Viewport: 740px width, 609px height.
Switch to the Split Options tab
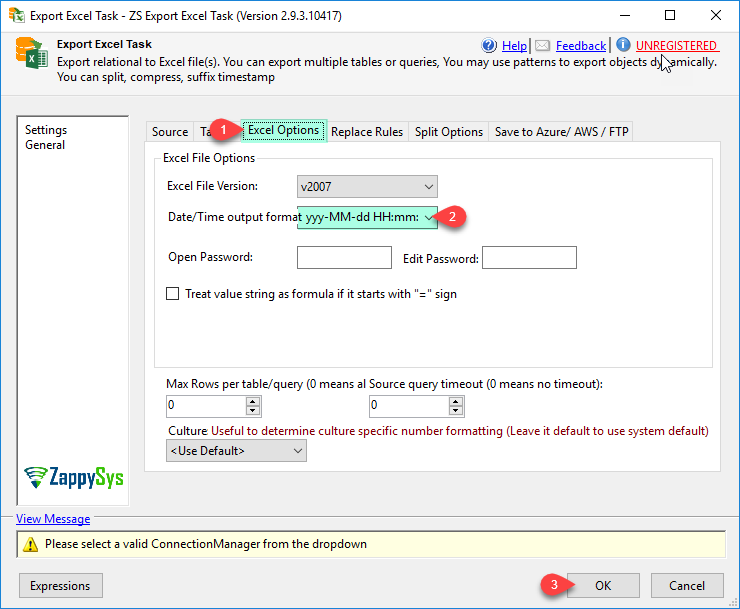(449, 132)
